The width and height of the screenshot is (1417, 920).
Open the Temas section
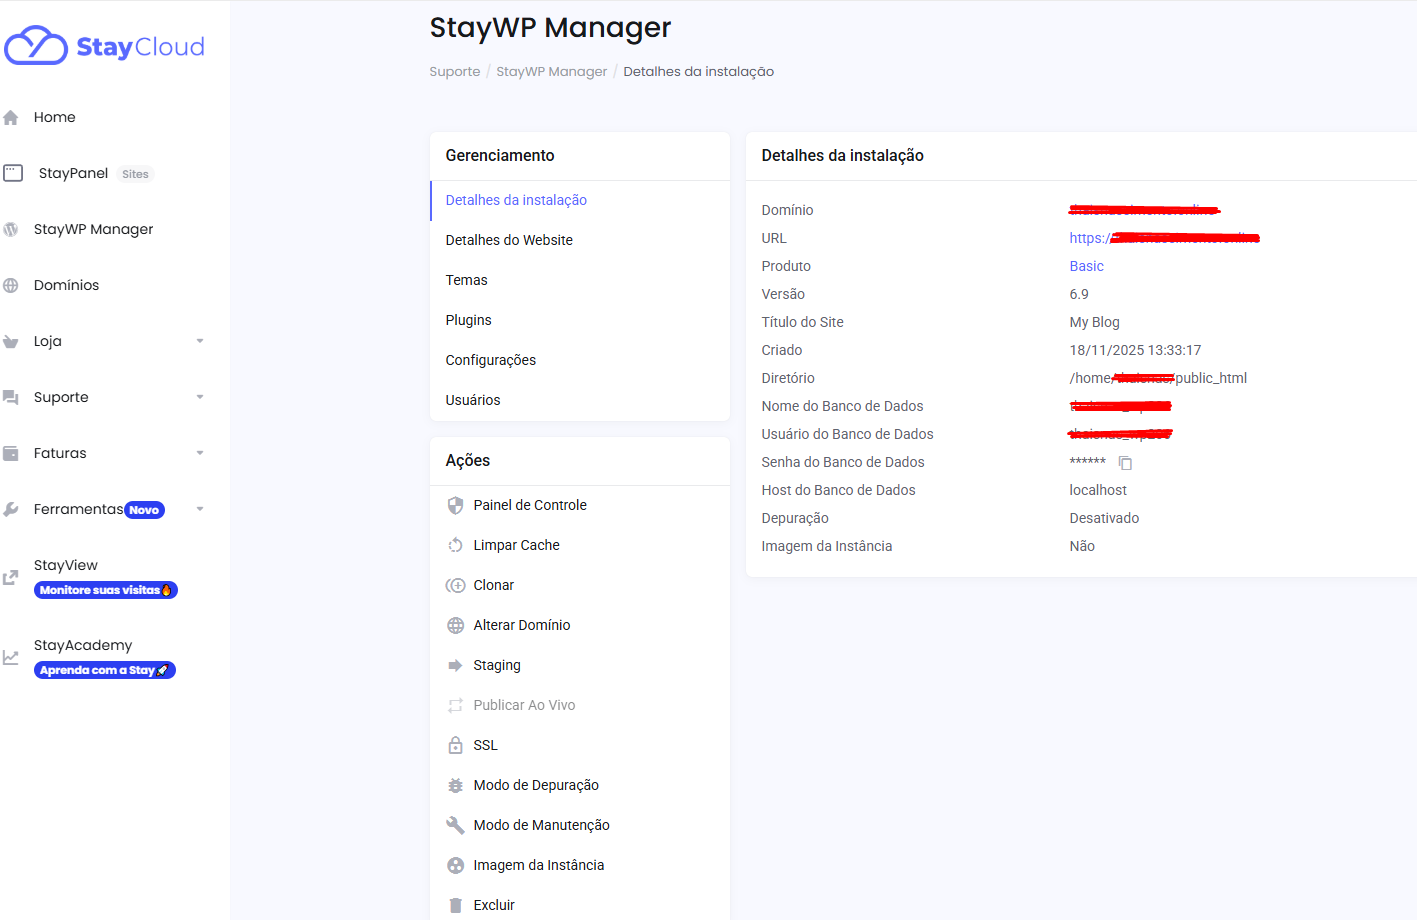(466, 280)
